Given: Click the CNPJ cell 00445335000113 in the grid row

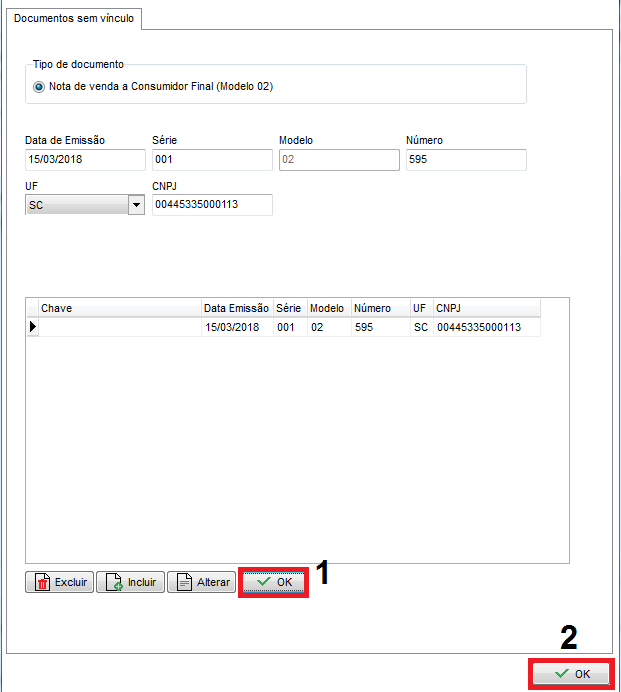Looking at the screenshot, I should pos(478,327).
